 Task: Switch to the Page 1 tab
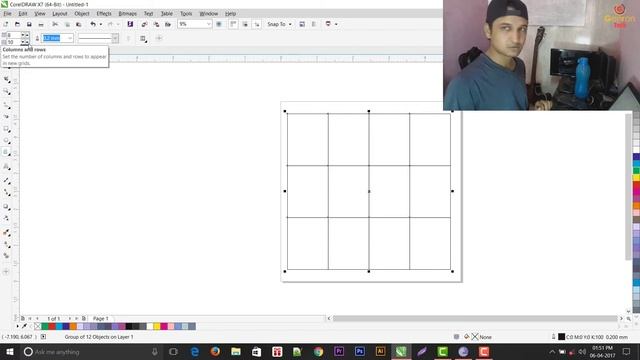[100, 318]
